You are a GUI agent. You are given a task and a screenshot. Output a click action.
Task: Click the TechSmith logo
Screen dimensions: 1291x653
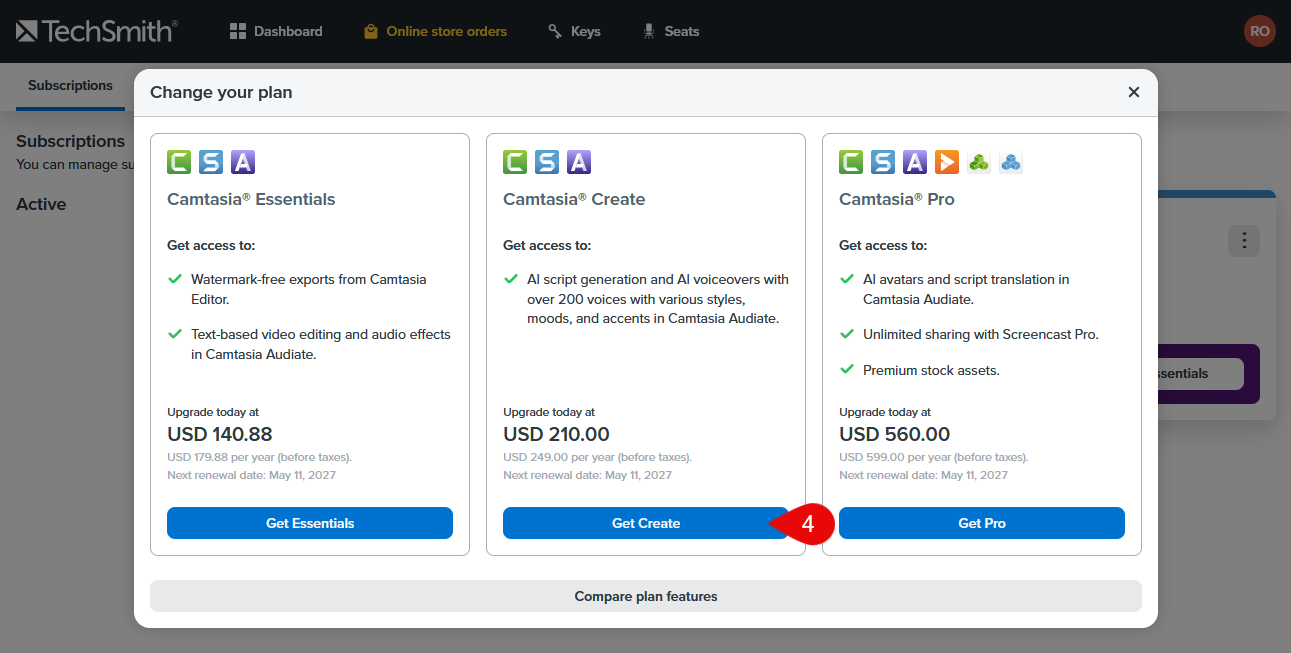[x=97, y=31]
